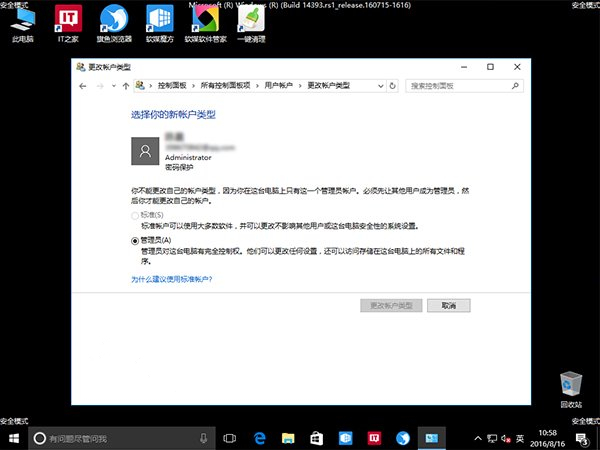Image resolution: width=600 pixels, height=450 pixels.
Task: Select the 管理员(A) radio button
Action: click(x=136, y=241)
